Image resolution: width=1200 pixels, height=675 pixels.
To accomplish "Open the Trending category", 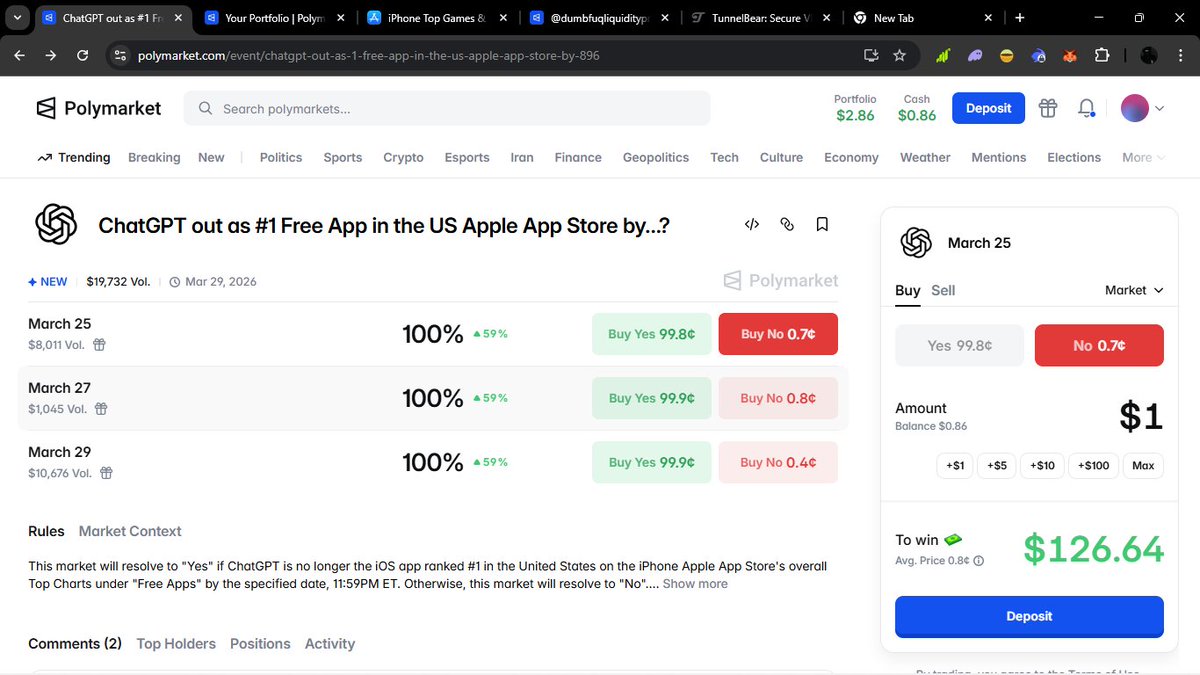I will click(73, 157).
